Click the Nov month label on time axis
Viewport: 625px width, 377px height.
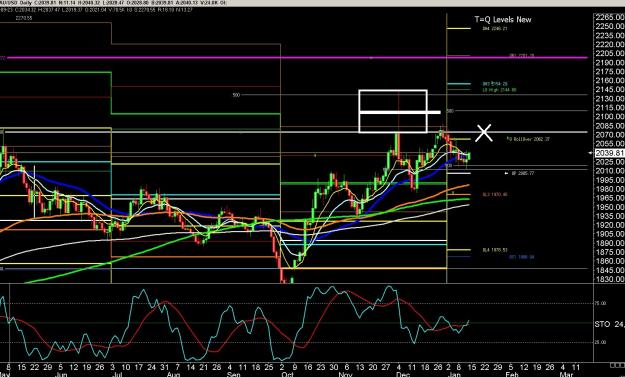pyautogui.click(x=345, y=375)
